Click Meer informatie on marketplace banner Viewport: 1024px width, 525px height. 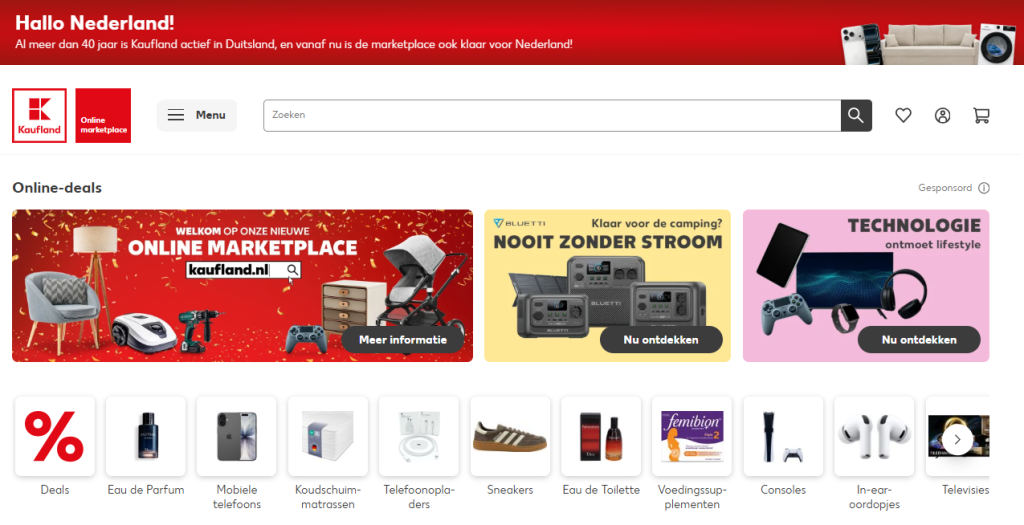coord(403,340)
